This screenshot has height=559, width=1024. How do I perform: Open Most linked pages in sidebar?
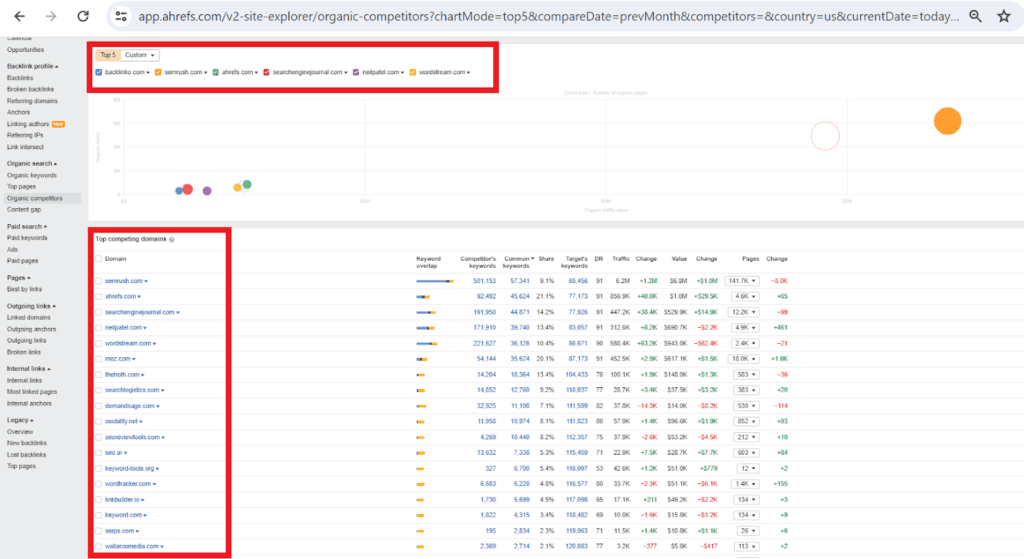pos(32,392)
